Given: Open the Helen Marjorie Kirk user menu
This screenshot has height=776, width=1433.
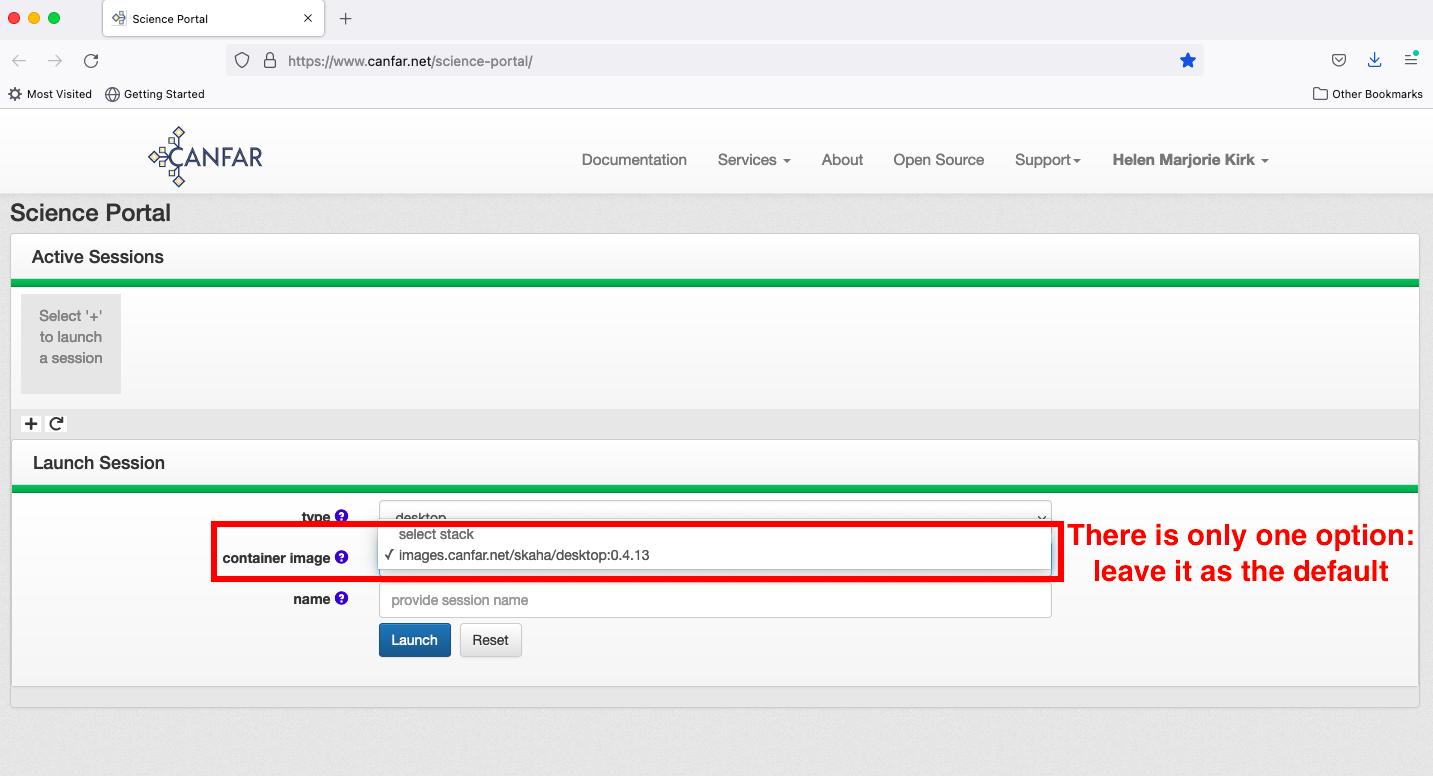Looking at the screenshot, I should (x=1190, y=160).
